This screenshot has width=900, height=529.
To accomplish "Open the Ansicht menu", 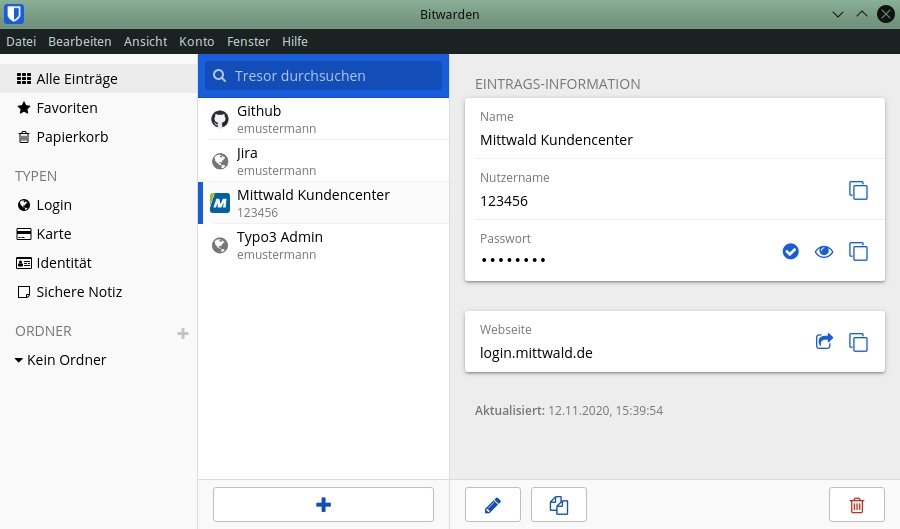I will [145, 41].
